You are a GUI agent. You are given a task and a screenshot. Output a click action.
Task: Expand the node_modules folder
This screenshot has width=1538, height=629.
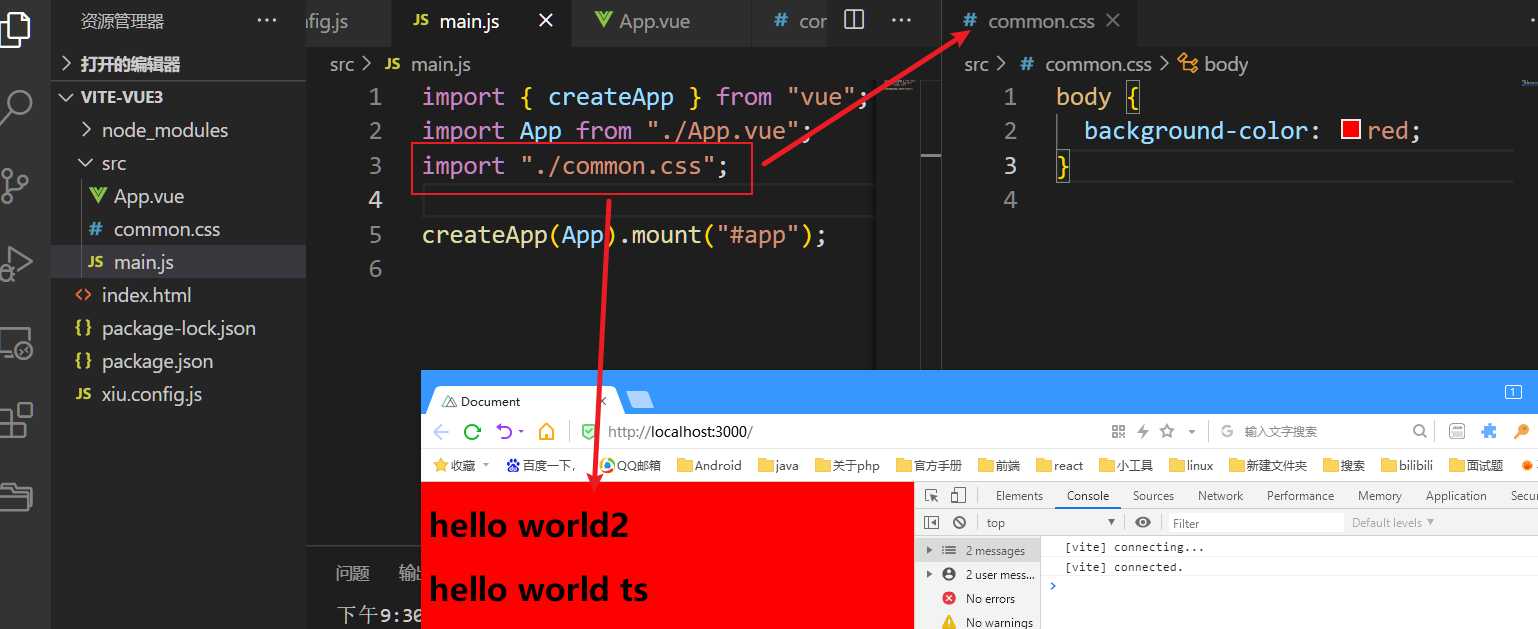84,130
